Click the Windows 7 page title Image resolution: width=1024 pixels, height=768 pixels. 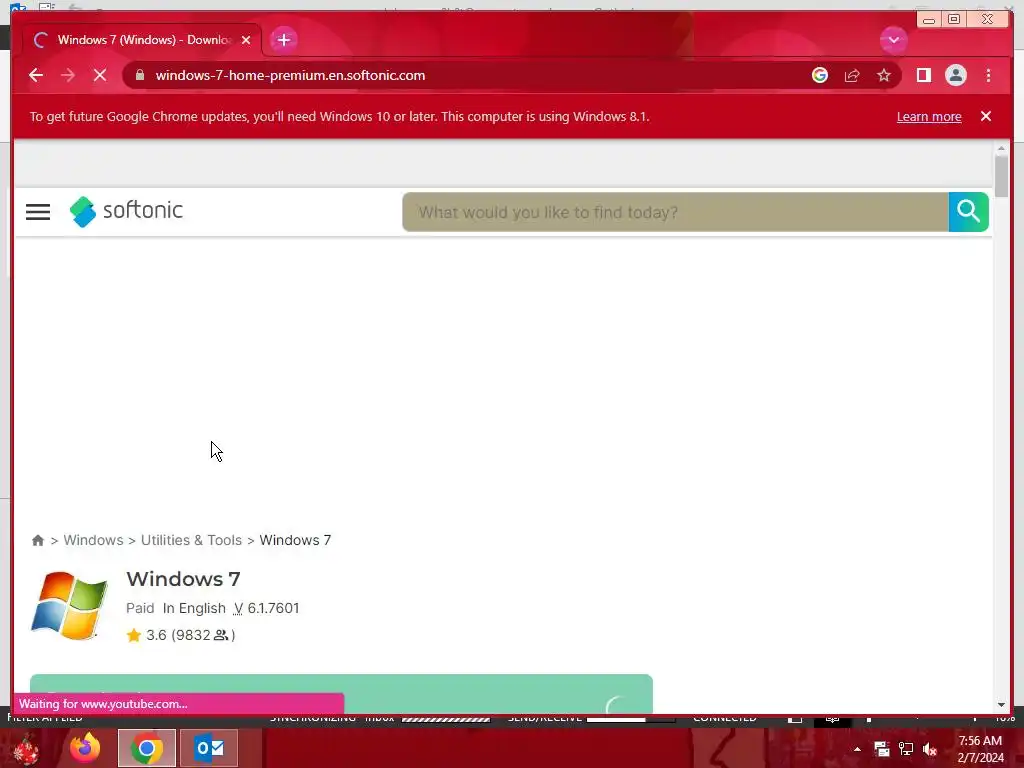184,579
